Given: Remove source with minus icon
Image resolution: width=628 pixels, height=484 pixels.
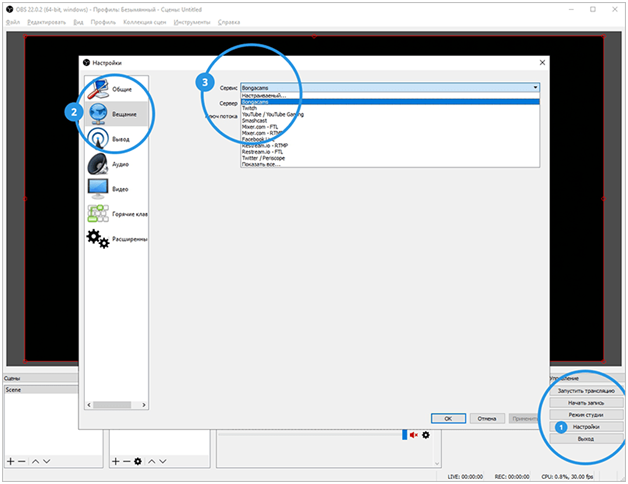Looking at the screenshot, I should [x=127, y=462].
